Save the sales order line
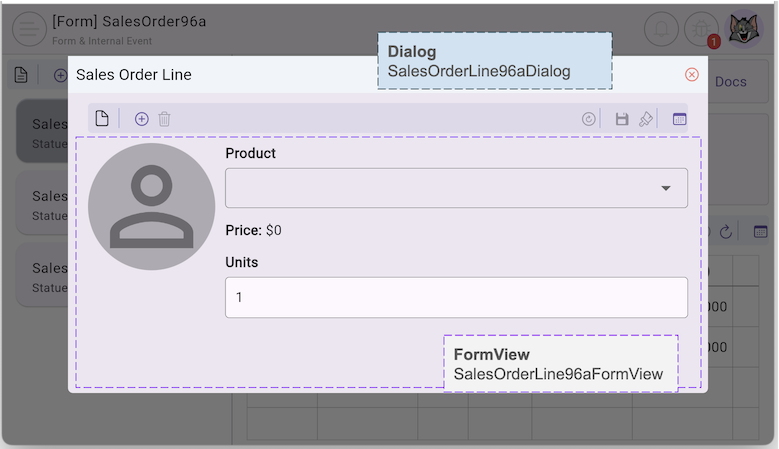The height and width of the screenshot is (449, 779). pos(622,119)
